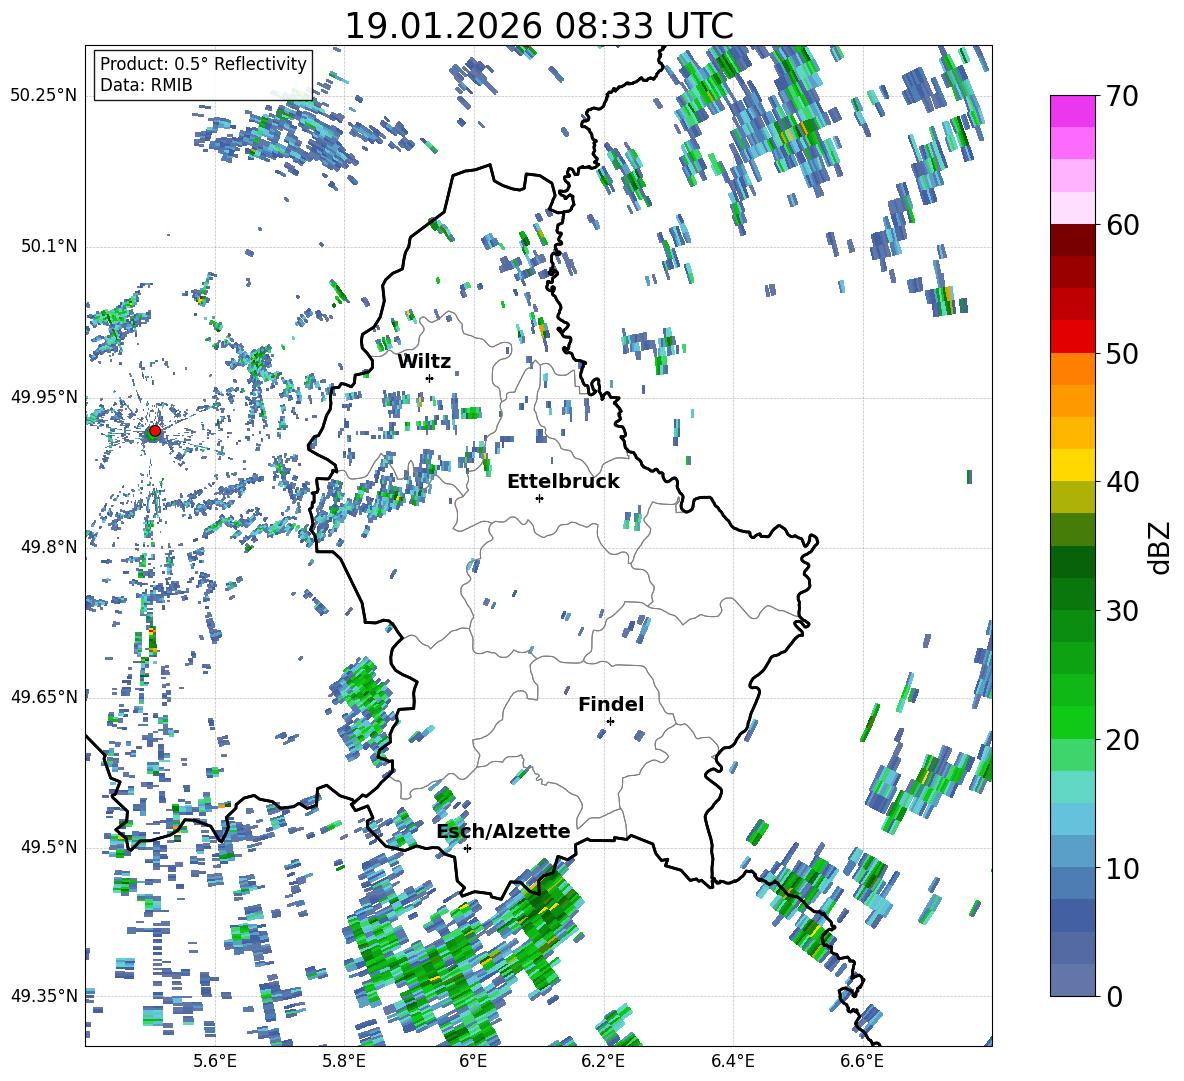Click the 49.5°N latitude tick label
The image size is (1184, 1081).
tap(48, 847)
